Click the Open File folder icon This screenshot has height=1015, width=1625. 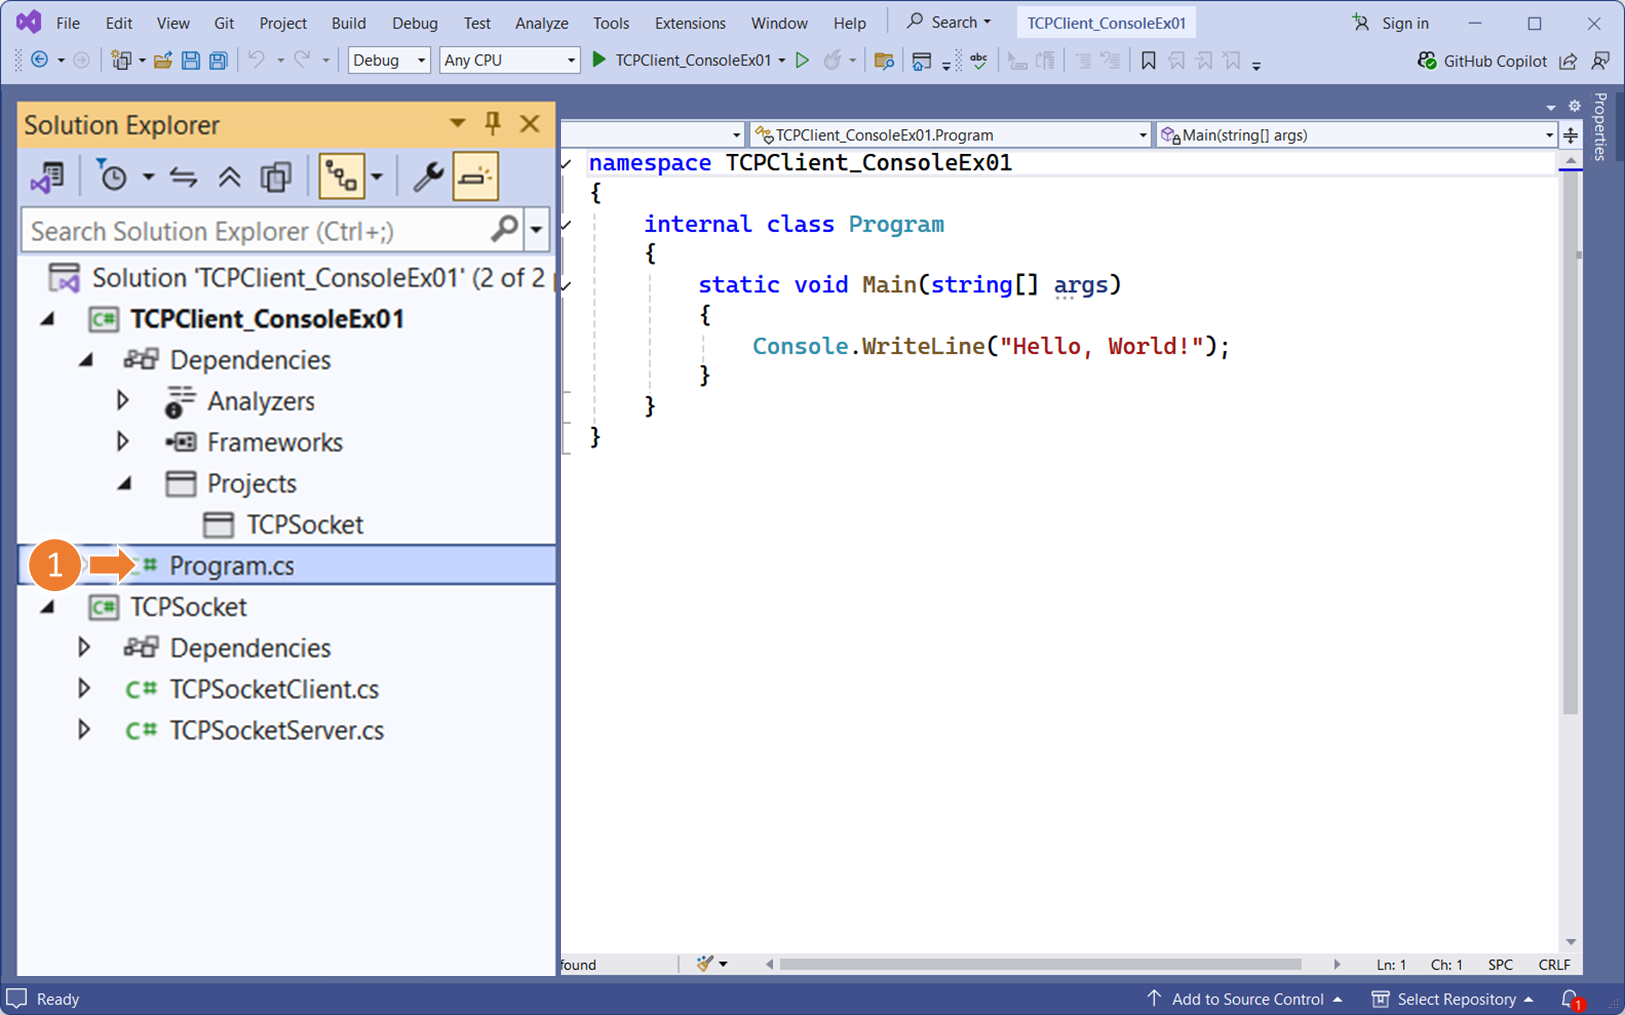pyautogui.click(x=163, y=60)
